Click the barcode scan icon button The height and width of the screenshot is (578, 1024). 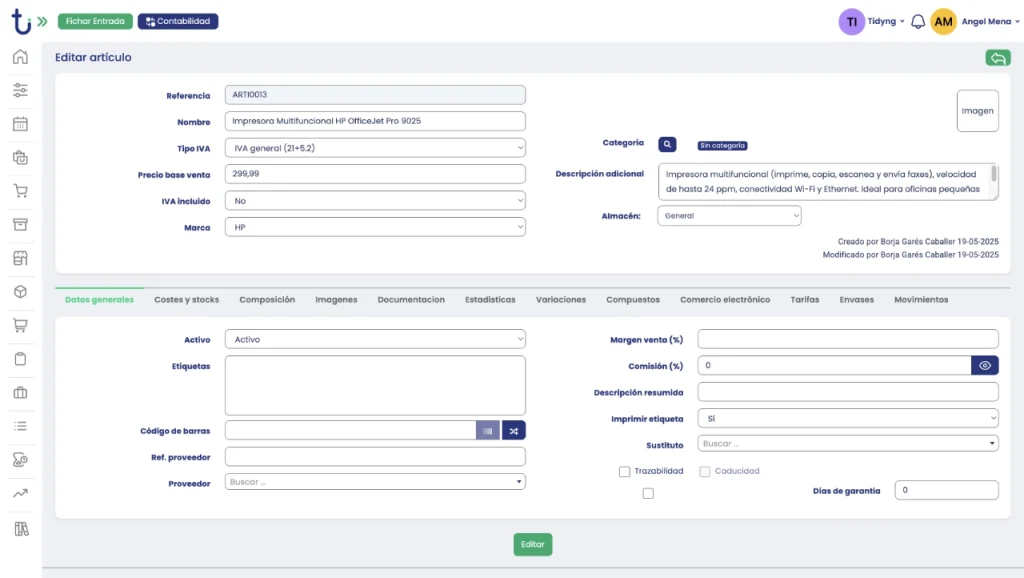point(488,430)
